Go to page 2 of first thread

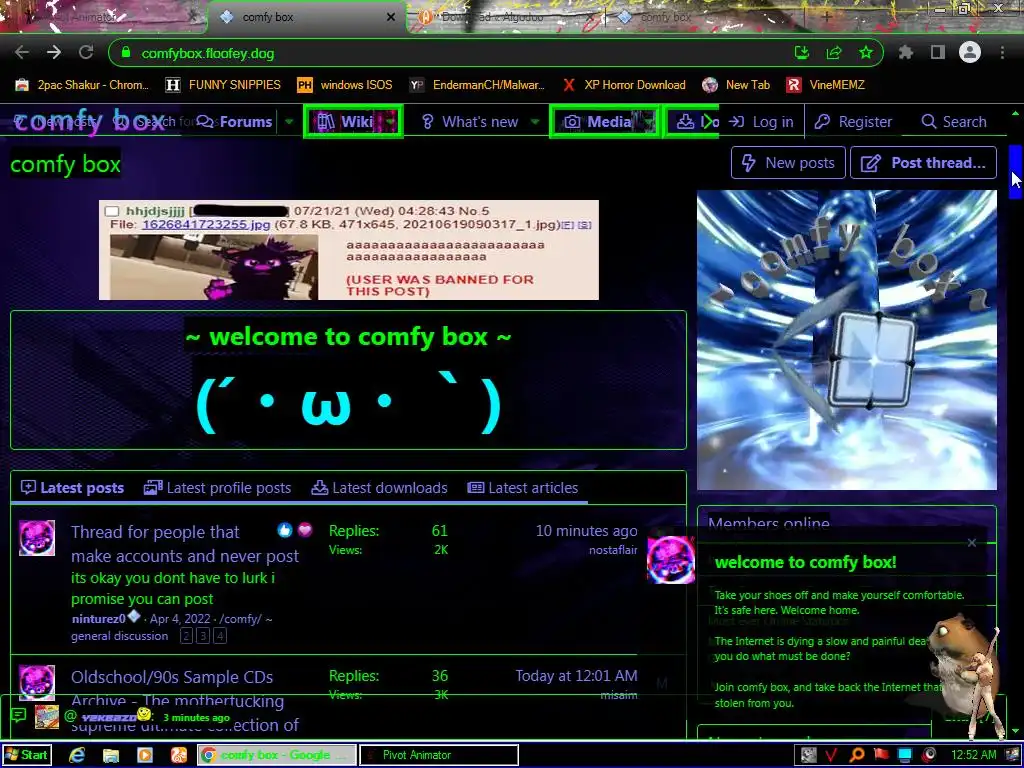click(x=186, y=635)
